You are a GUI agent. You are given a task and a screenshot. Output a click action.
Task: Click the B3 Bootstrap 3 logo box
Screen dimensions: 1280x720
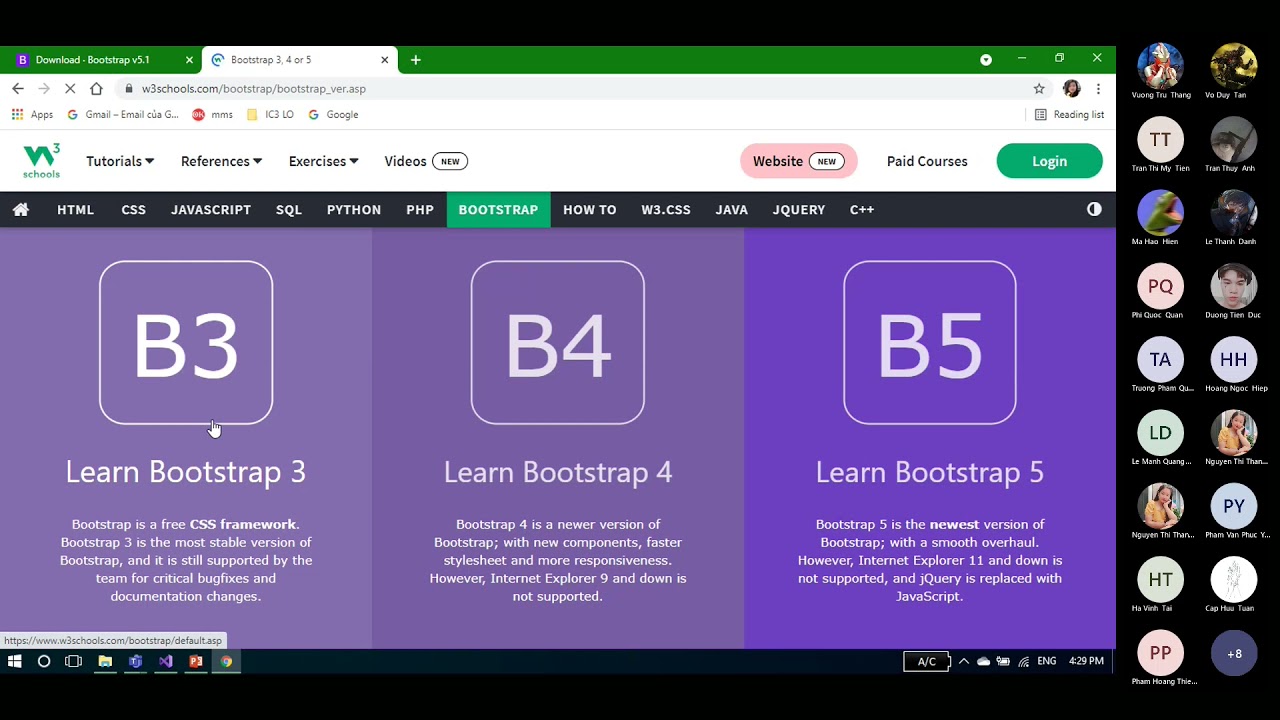pos(186,342)
